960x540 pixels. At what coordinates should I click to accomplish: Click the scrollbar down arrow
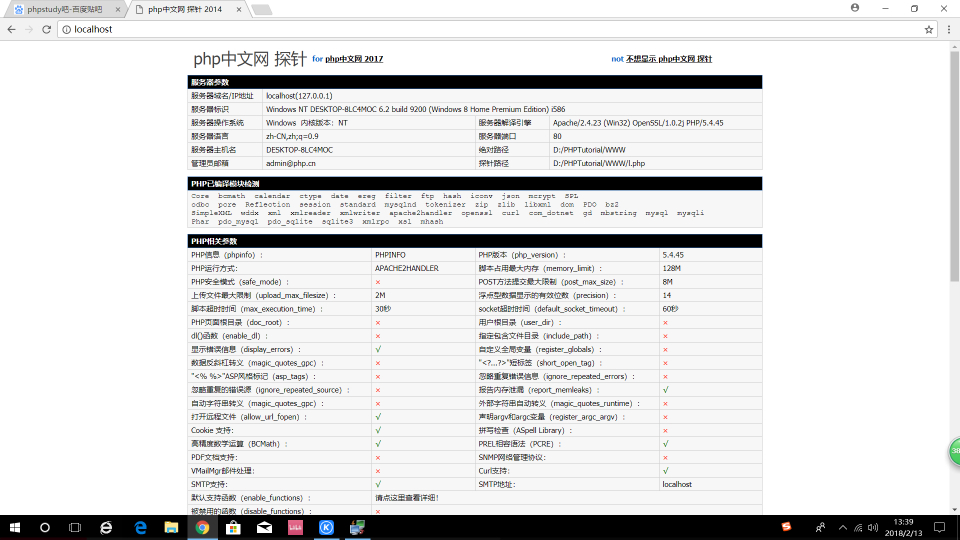pyautogui.click(x=954, y=509)
